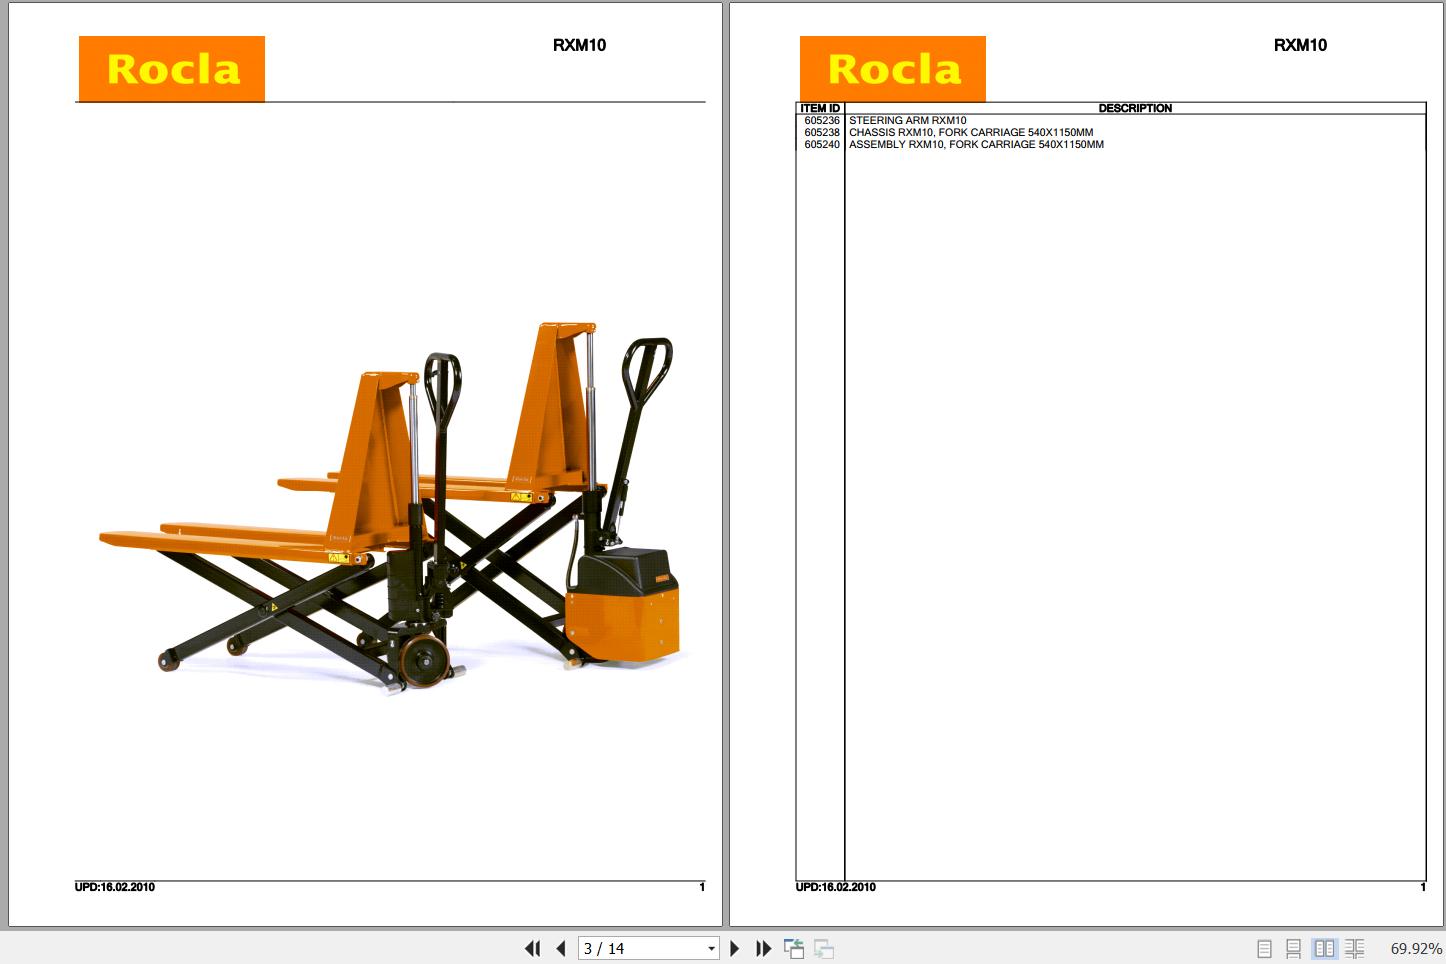Image resolution: width=1446 pixels, height=964 pixels.
Task: Toggle two-page continuous layout on
Action: tap(1355, 948)
